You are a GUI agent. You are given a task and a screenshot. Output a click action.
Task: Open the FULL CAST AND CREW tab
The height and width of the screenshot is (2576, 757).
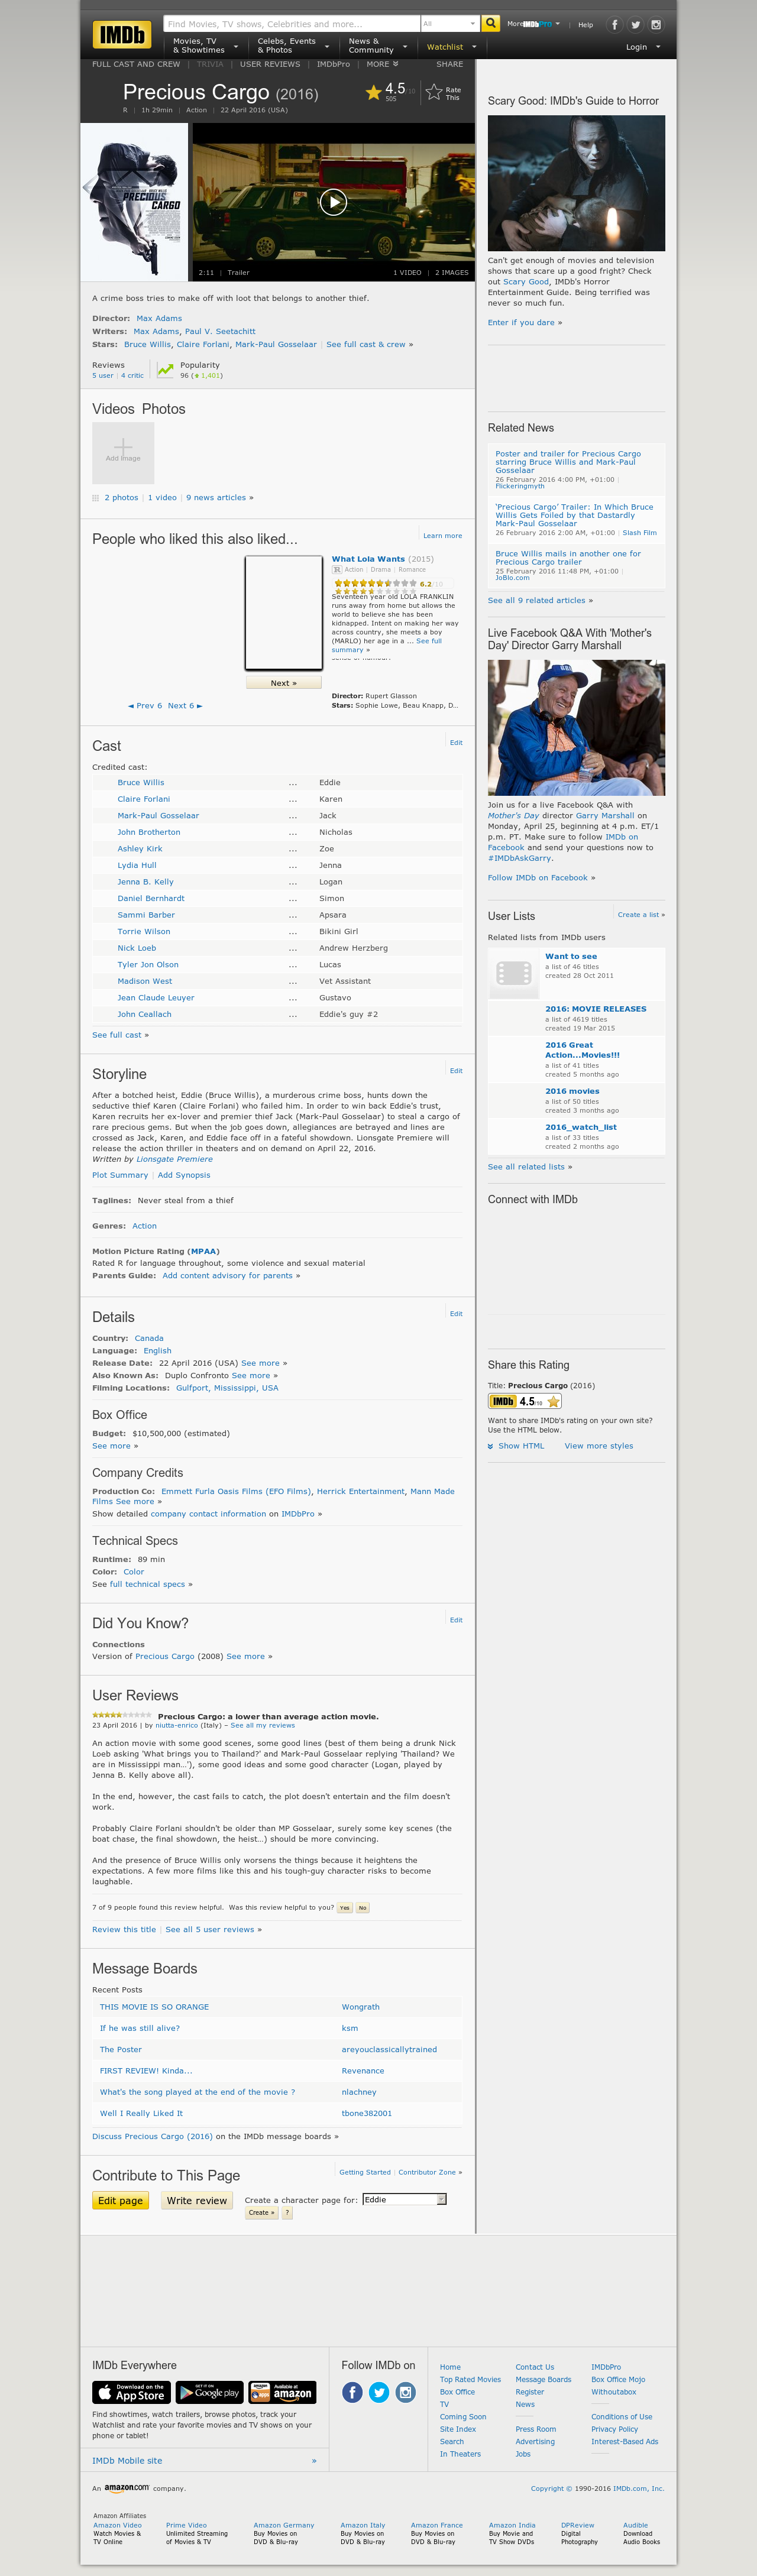click(x=136, y=64)
